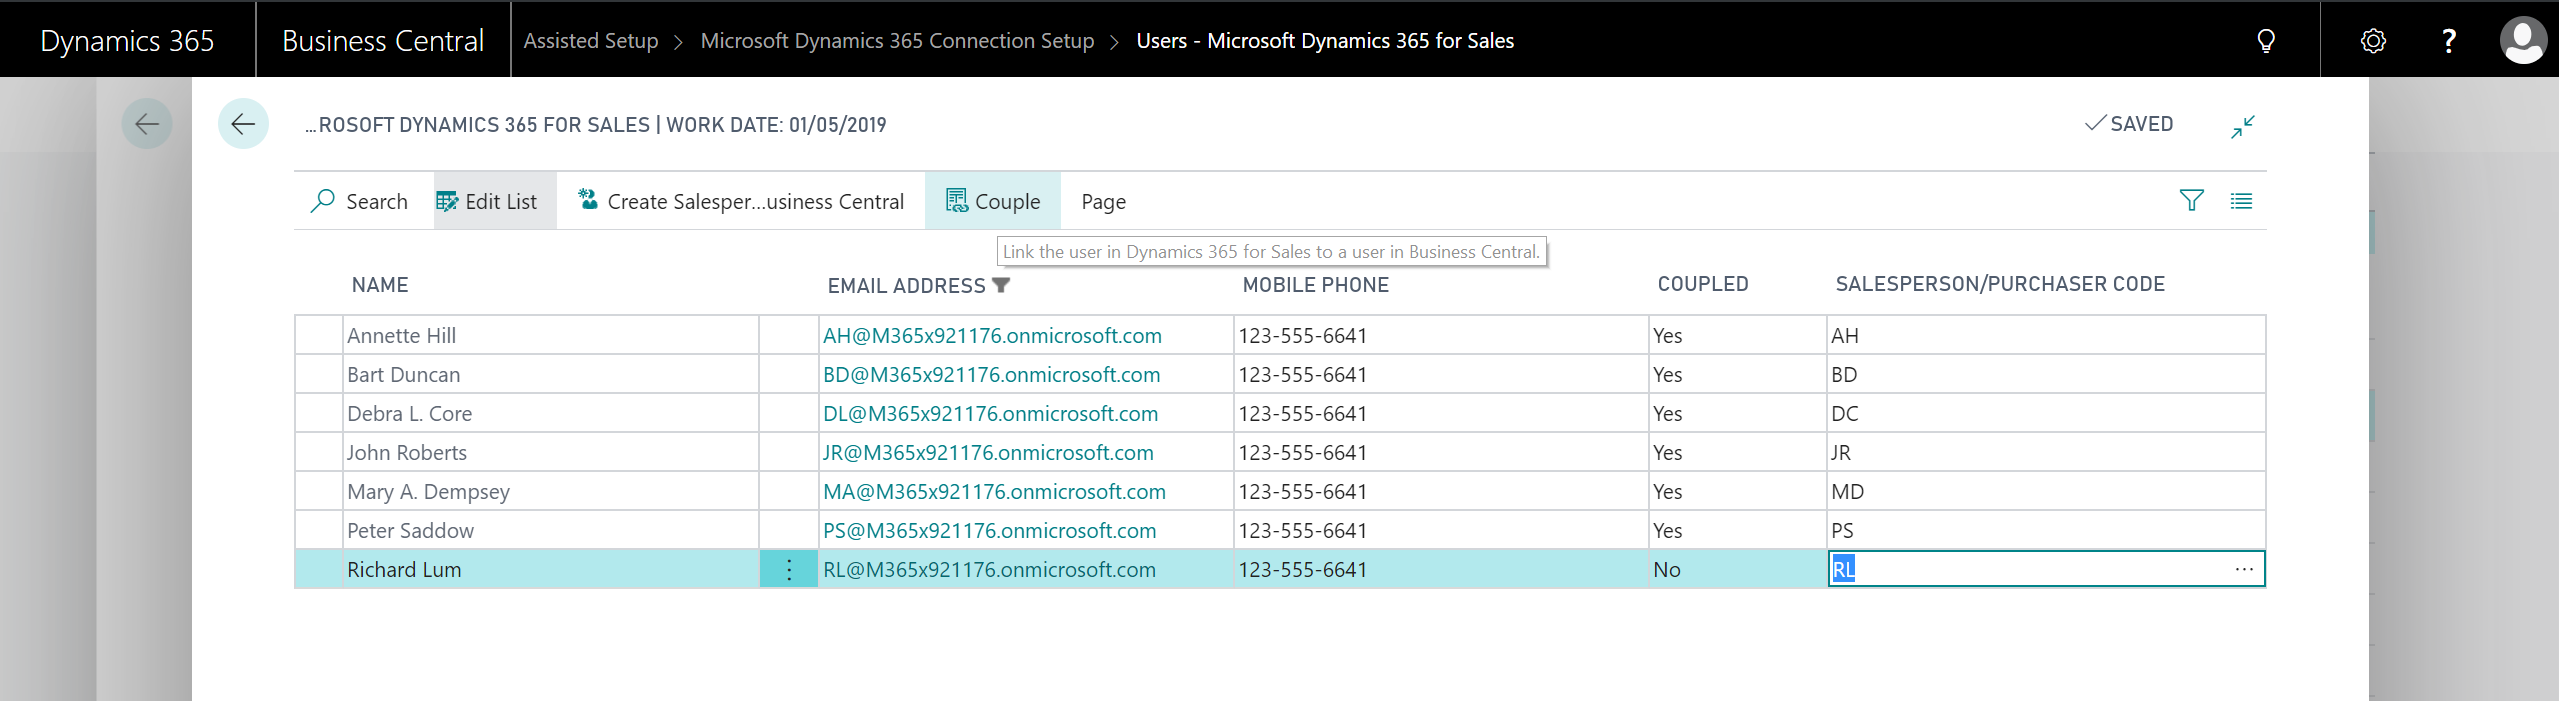Image resolution: width=2559 pixels, height=701 pixels.
Task: Open Mary A. Dempsey's email link
Action: 994,492
